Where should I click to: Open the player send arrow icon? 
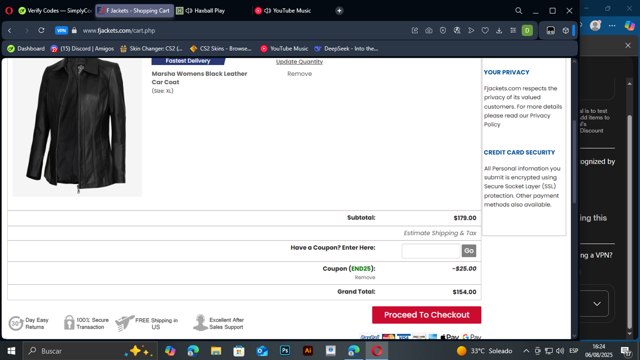tap(471, 31)
